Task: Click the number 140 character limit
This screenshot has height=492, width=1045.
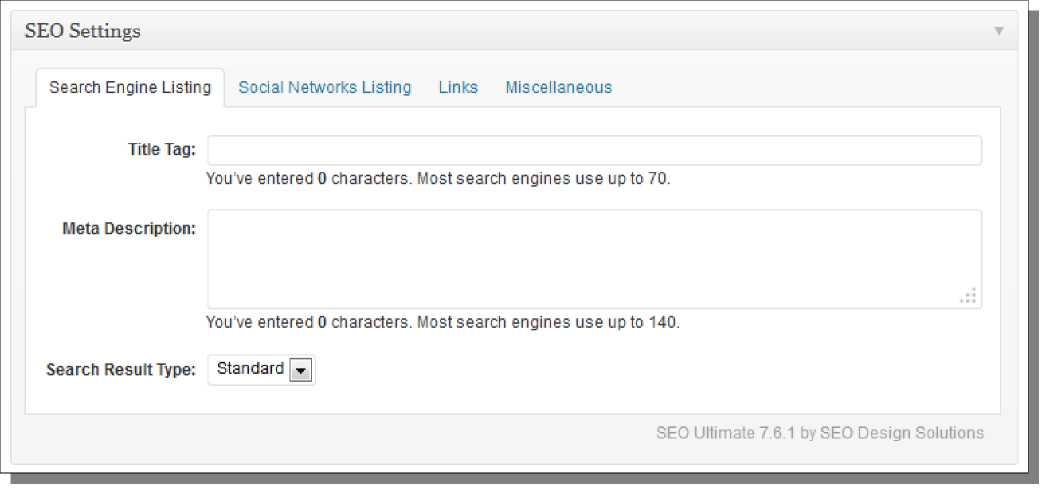Action: click(662, 323)
